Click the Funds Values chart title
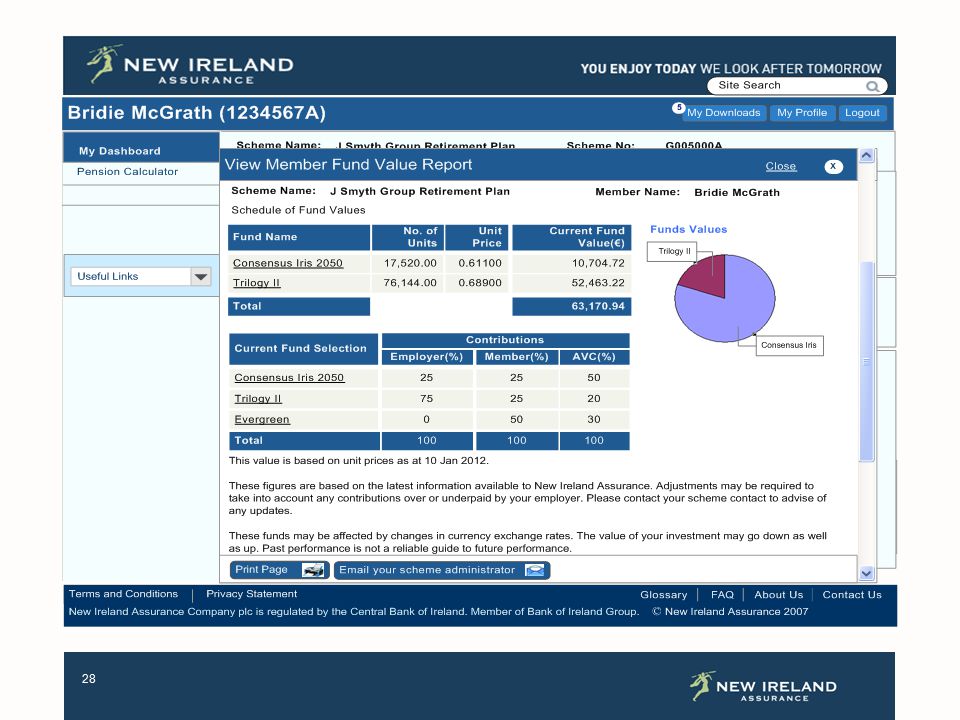This screenshot has width=960, height=720. pyautogui.click(x=689, y=230)
